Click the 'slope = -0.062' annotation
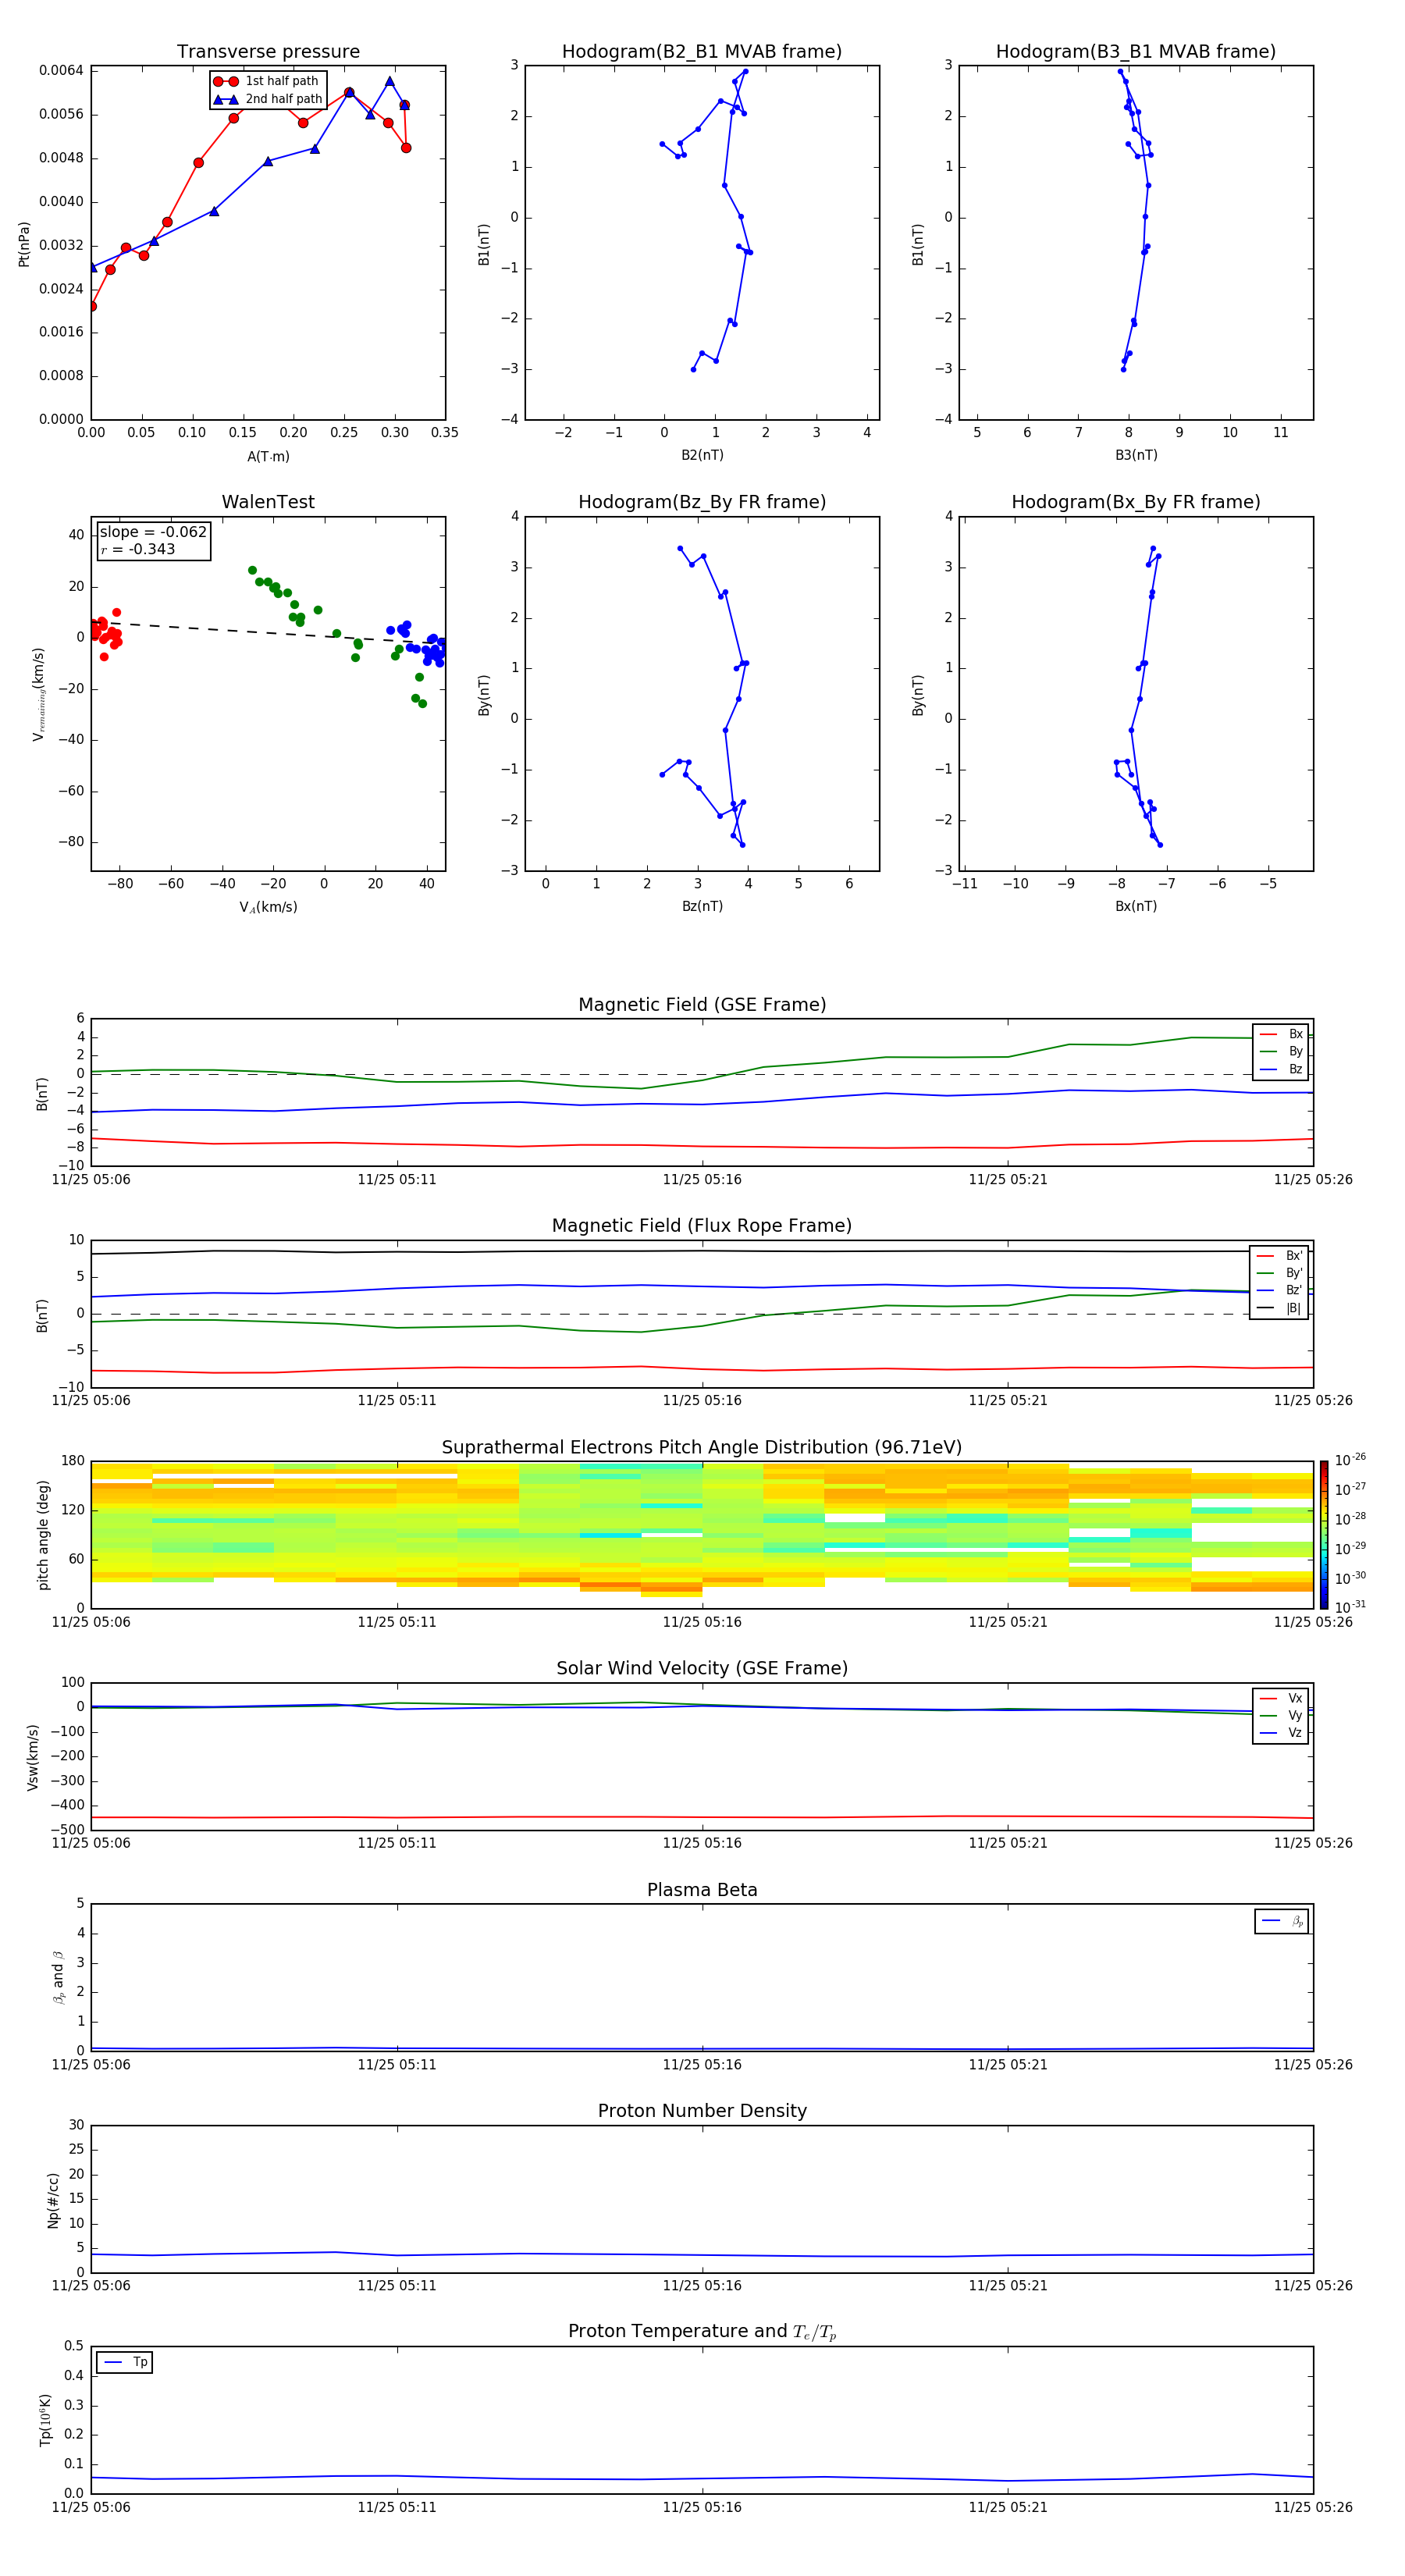This screenshot has width=1405, height=2576. tap(153, 532)
